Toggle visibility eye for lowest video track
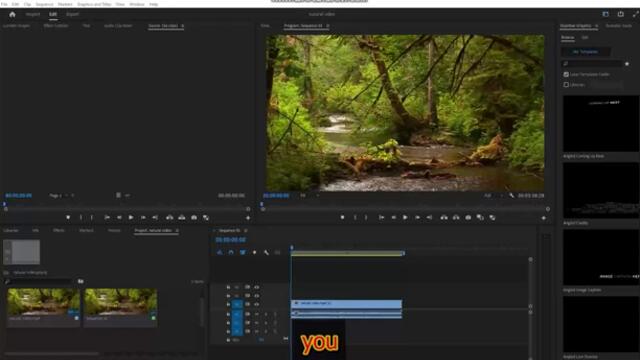The width and height of the screenshot is (640, 360). 257,304
